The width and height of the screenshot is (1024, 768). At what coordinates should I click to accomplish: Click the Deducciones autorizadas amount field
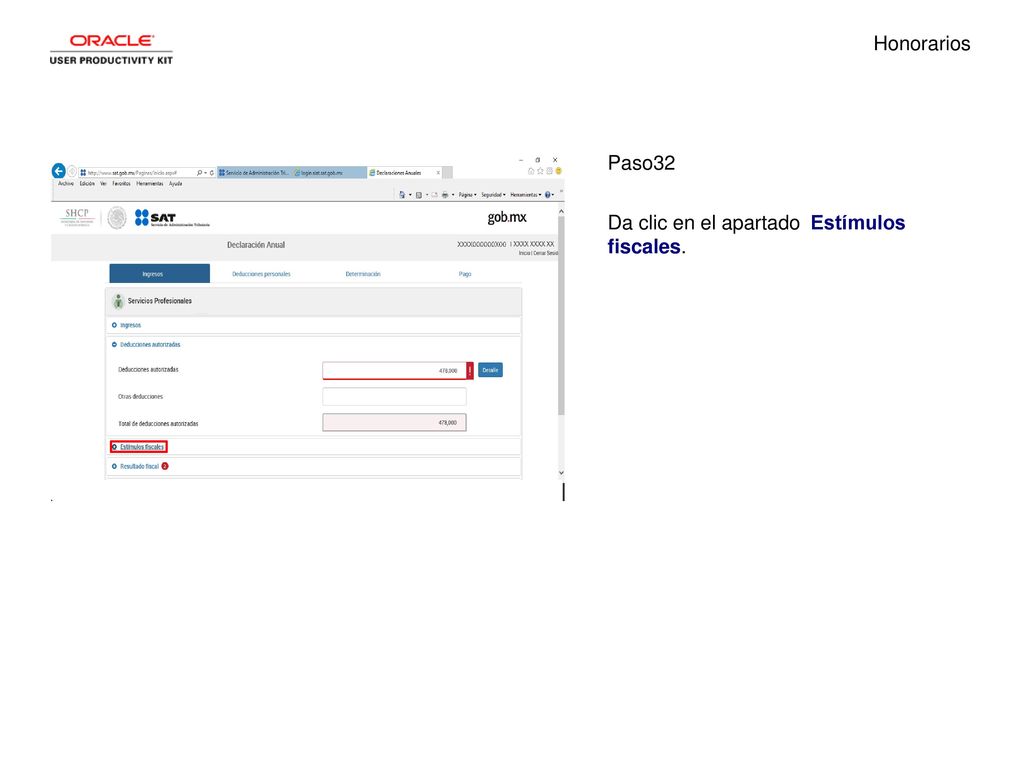[x=394, y=370]
